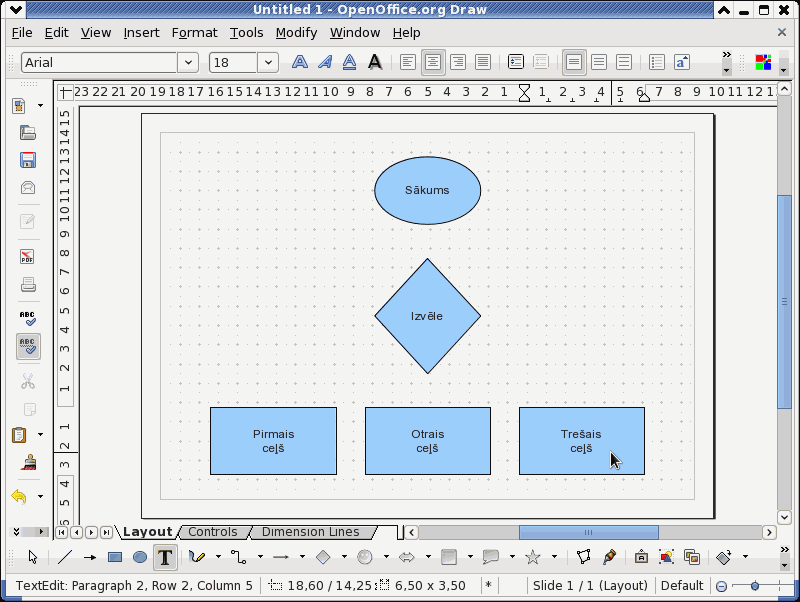The width and height of the screenshot is (800, 602).
Task: Expand the Lines and Arrows options
Action: (x=302, y=557)
